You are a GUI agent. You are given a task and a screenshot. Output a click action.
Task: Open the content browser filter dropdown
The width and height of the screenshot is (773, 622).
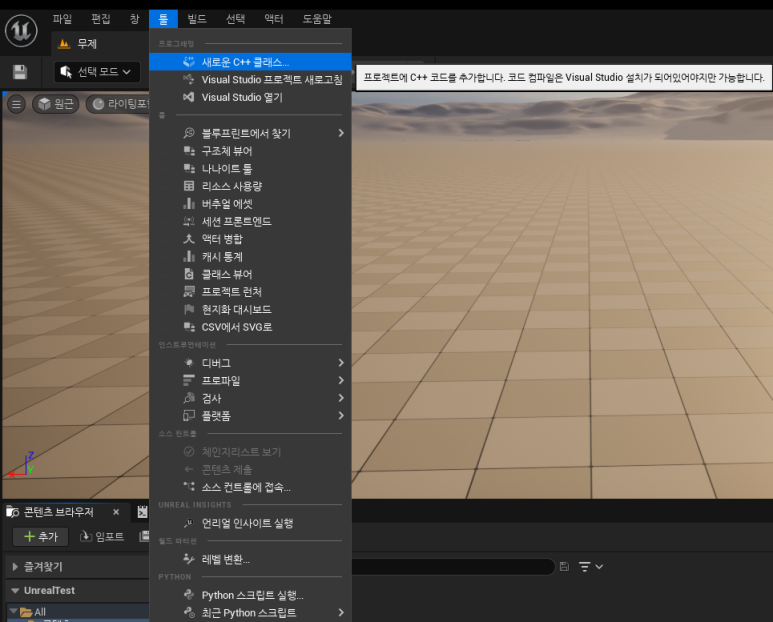point(591,567)
